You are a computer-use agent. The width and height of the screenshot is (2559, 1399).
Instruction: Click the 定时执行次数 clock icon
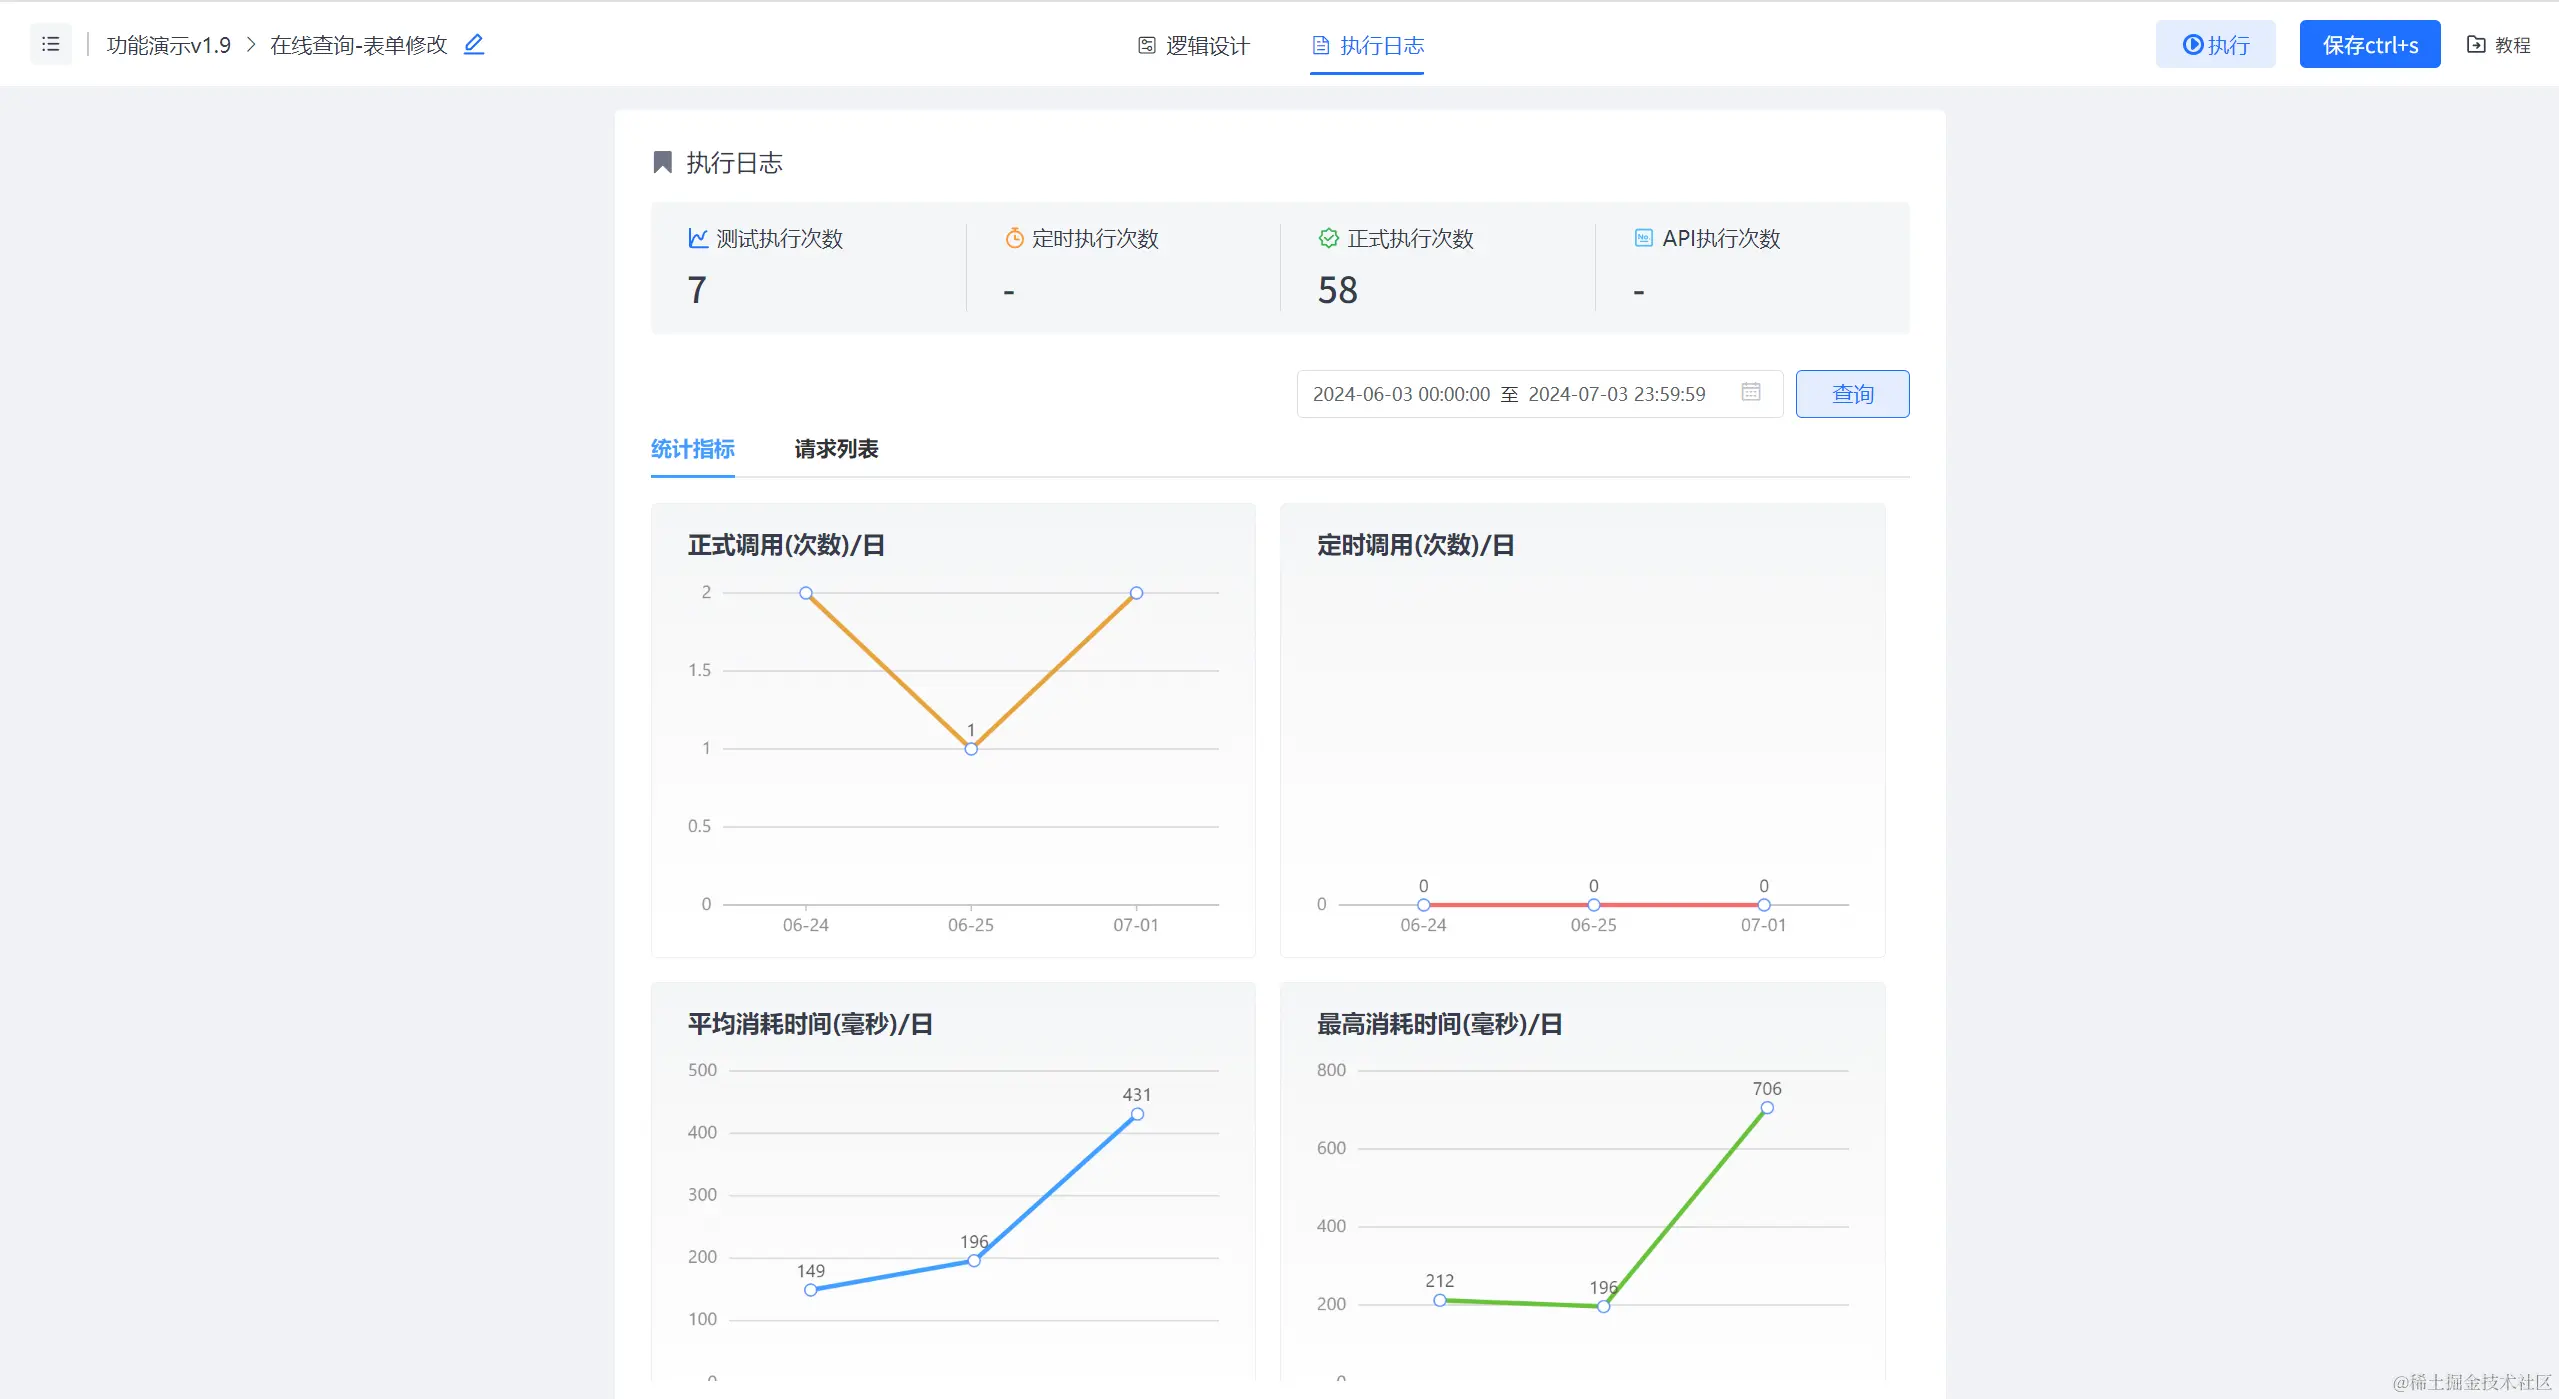coord(1014,238)
